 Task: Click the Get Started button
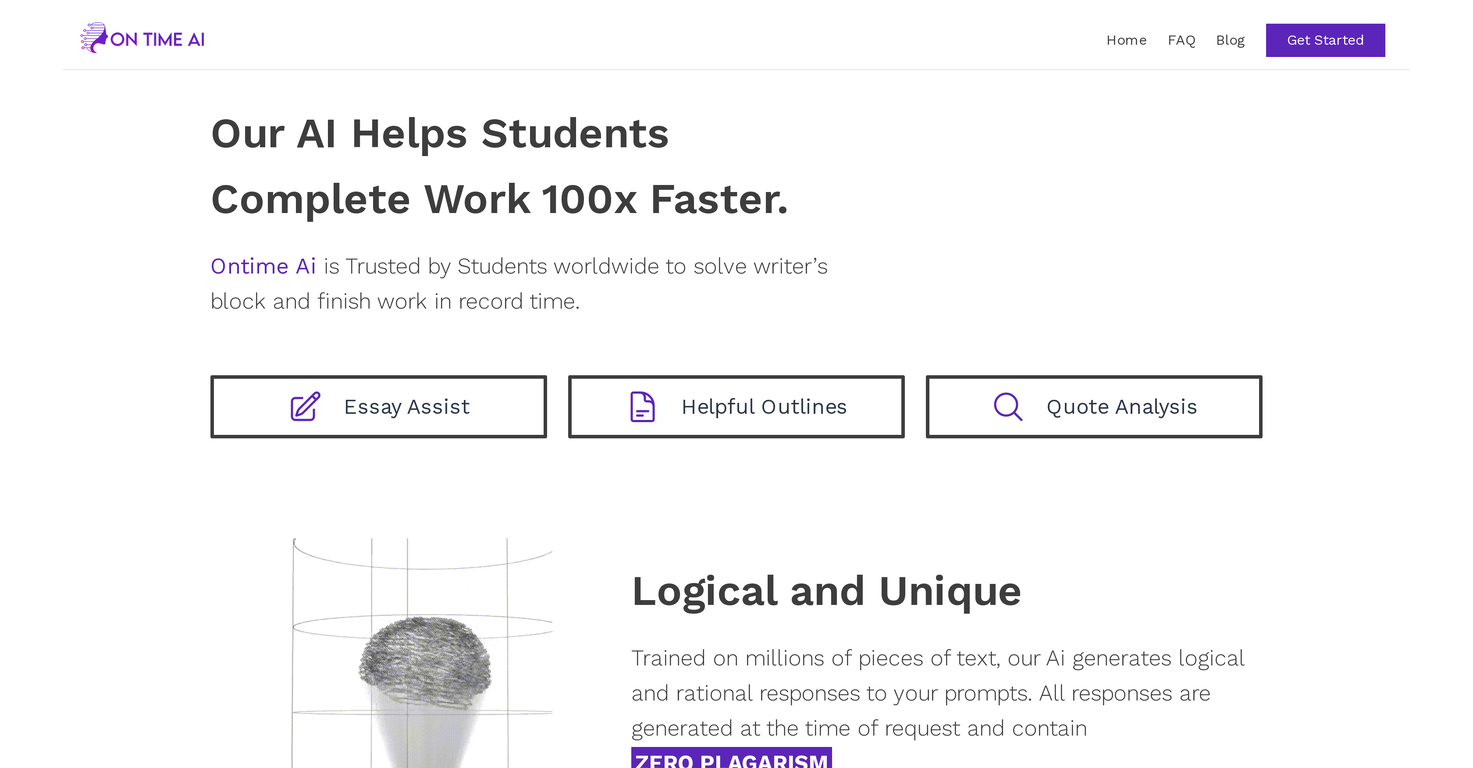[x=1325, y=40]
